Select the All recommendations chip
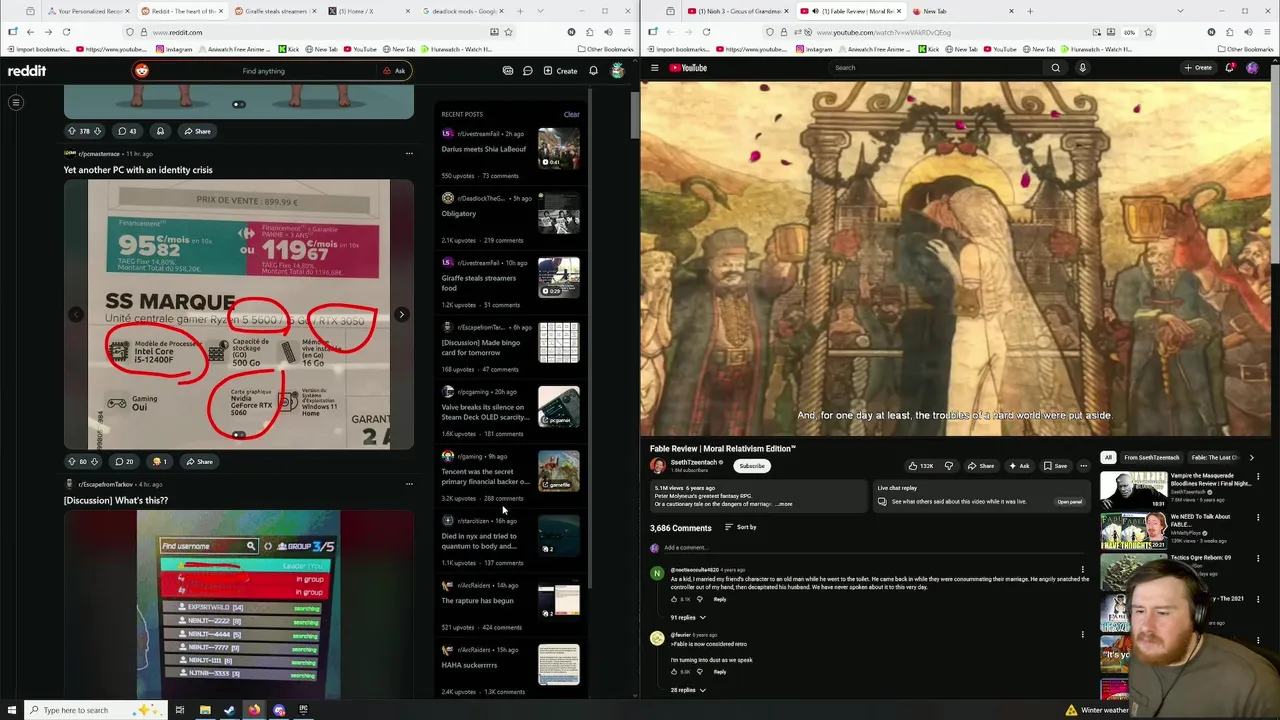The image size is (1280, 720). 1108,457
